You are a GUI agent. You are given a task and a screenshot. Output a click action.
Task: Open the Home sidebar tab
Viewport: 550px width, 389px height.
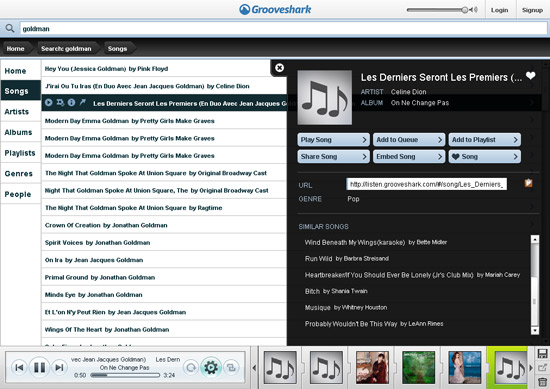point(21,71)
